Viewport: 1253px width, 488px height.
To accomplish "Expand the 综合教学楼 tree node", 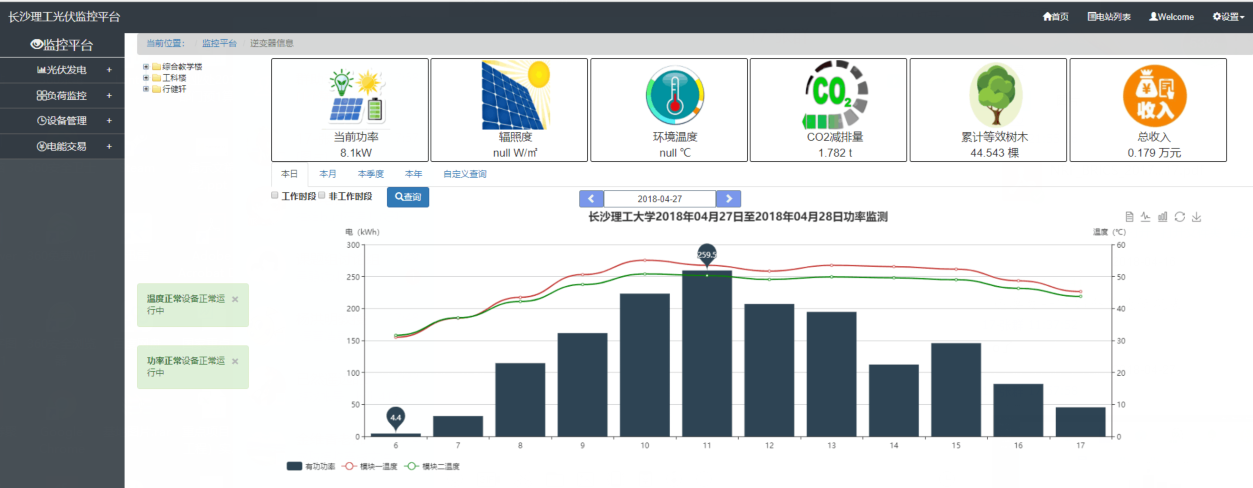I will [146, 67].
